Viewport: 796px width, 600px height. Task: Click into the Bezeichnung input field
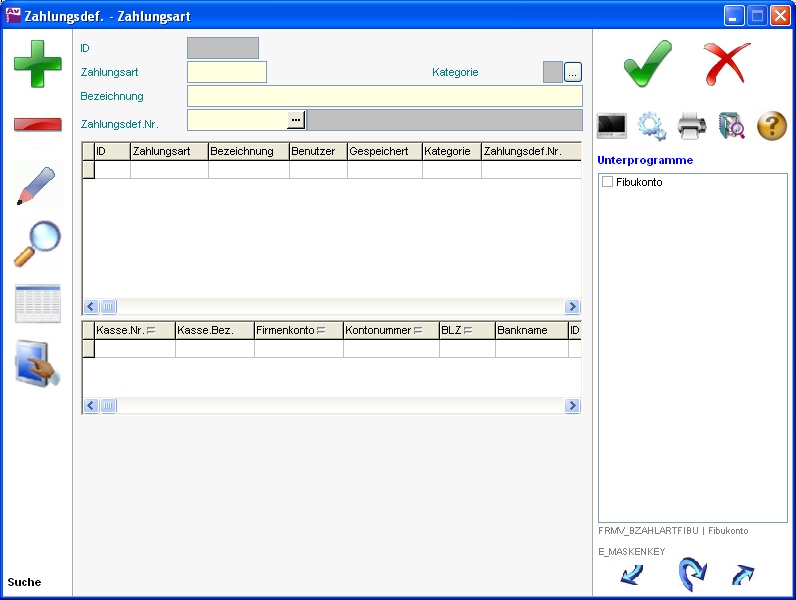pos(384,96)
